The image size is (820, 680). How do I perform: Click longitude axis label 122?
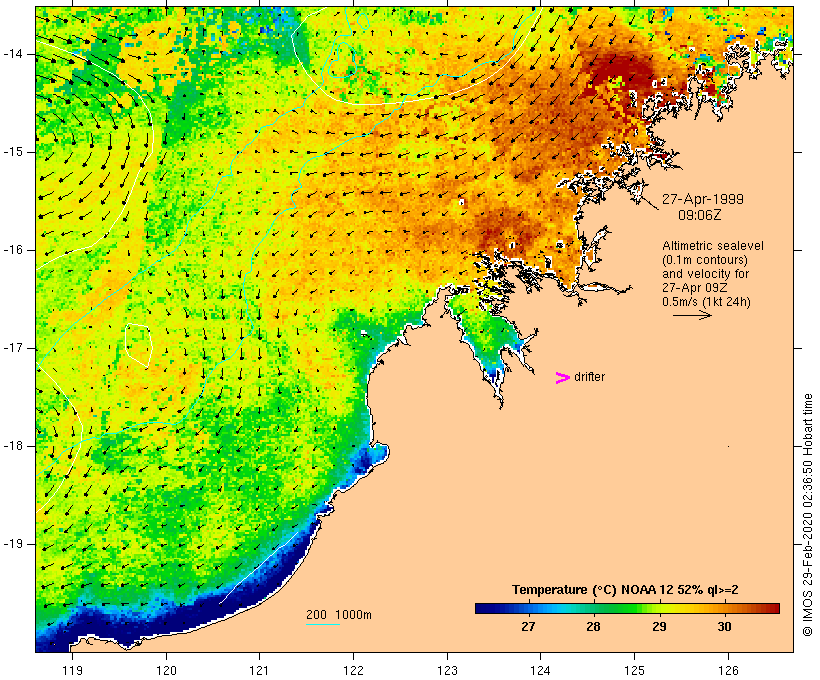[x=354, y=670]
